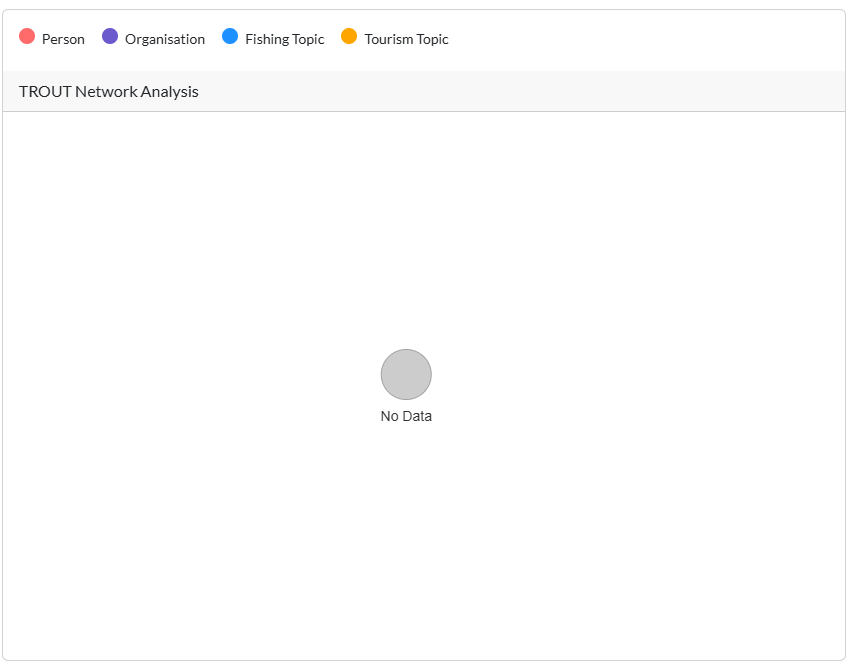
Task: Click the word Analysis in panel header
Action: tap(169, 92)
